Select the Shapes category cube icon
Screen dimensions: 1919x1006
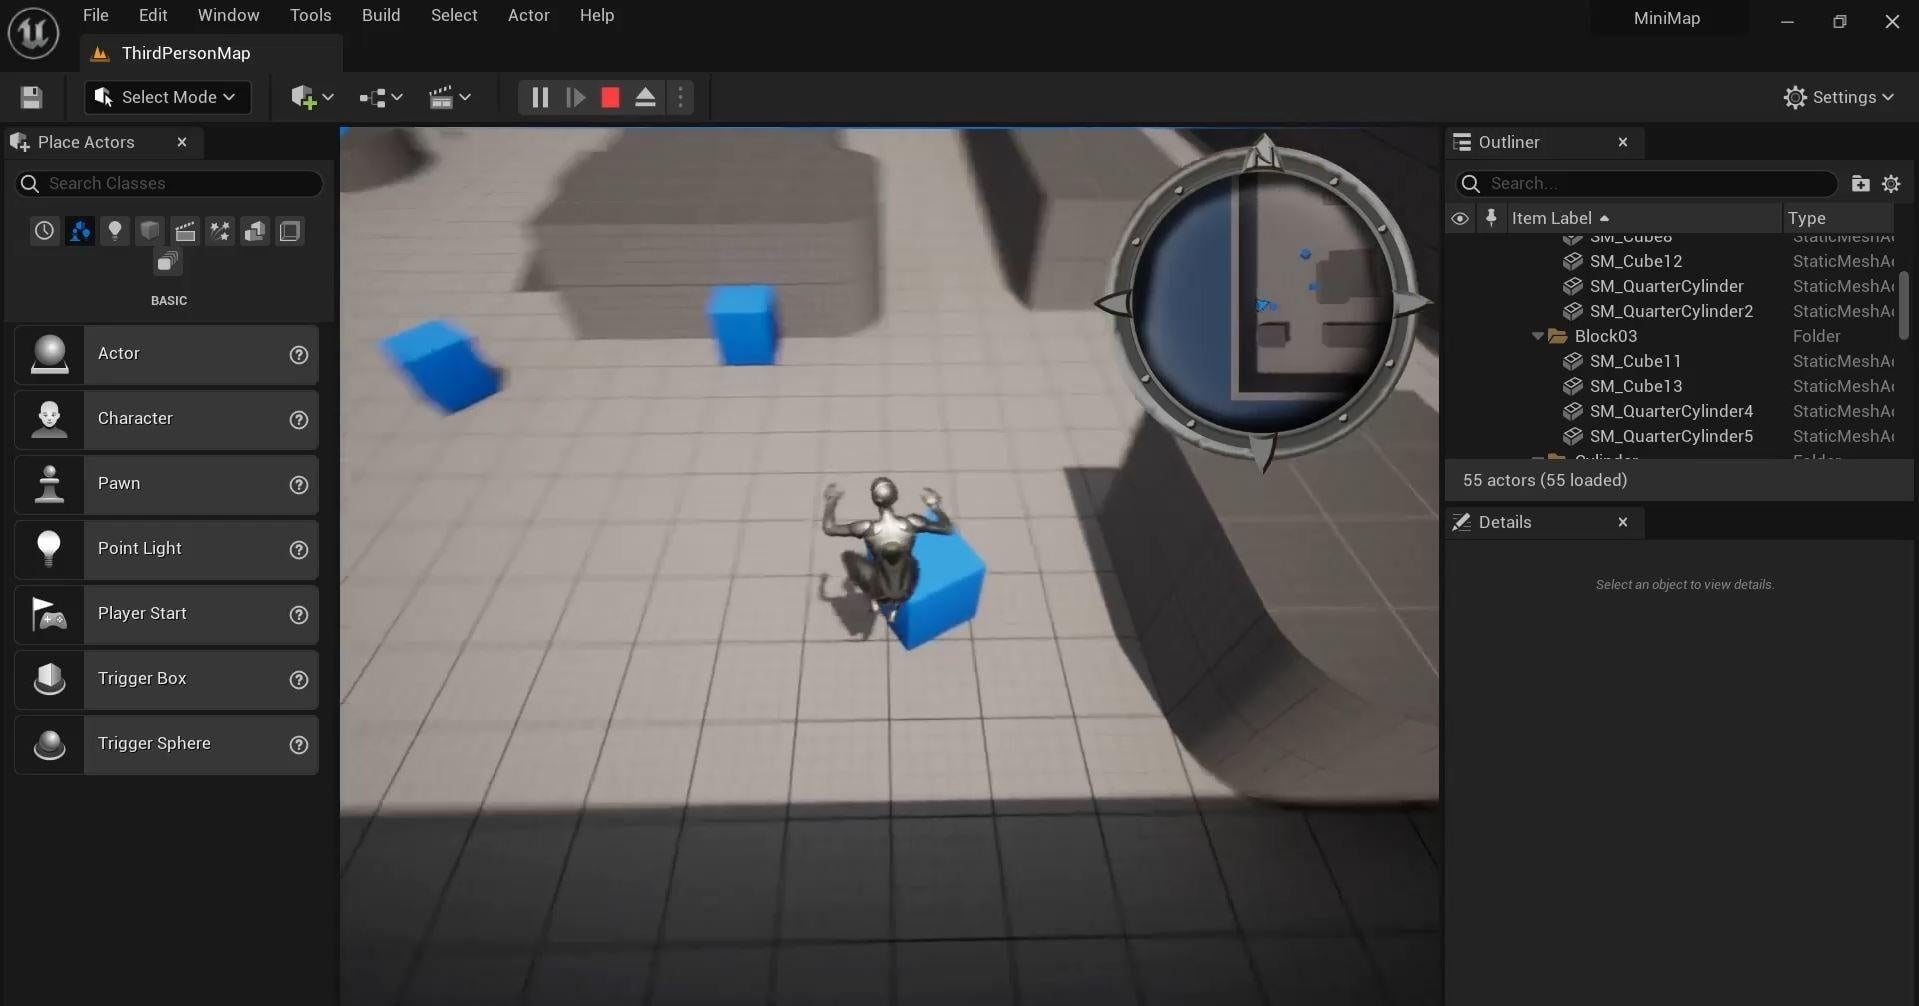[150, 231]
